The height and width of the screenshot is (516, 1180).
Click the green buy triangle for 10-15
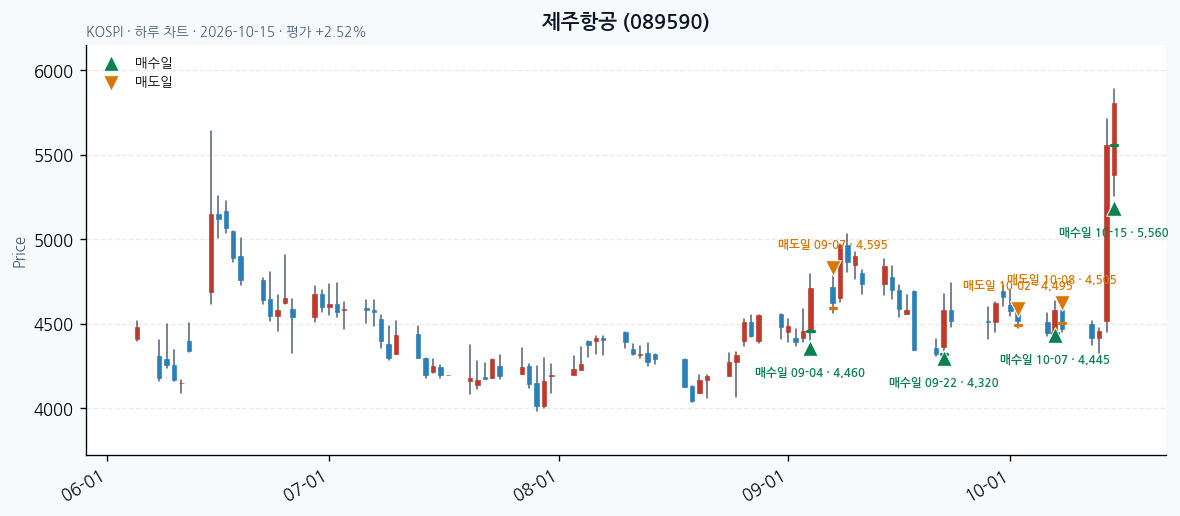(x=1115, y=209)
